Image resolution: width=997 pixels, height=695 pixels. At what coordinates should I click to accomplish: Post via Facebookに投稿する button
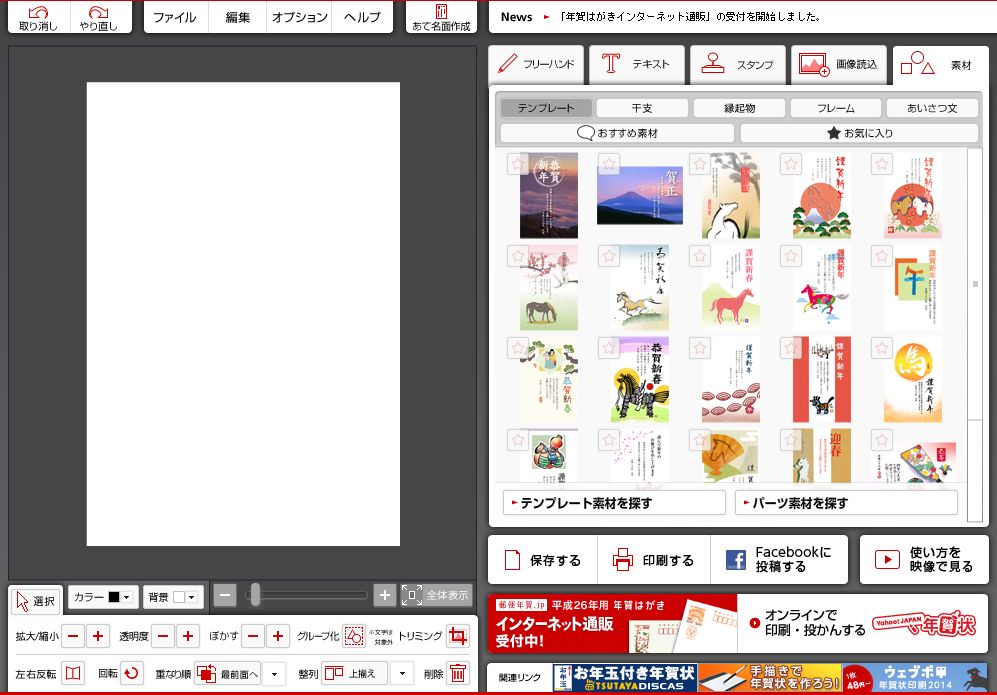pos(779,560)
